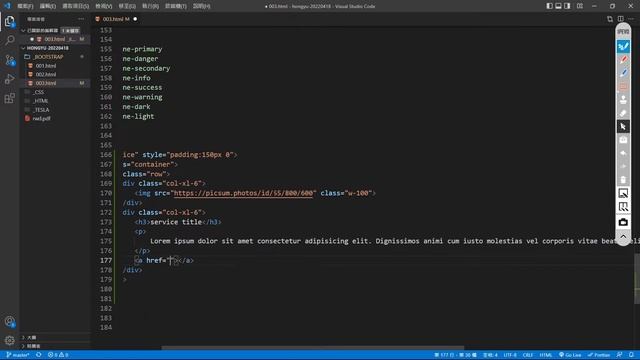This screenshot has height=360, width=640.
Task: Open the Accounts menu icon
Action: tap(9, 322)
